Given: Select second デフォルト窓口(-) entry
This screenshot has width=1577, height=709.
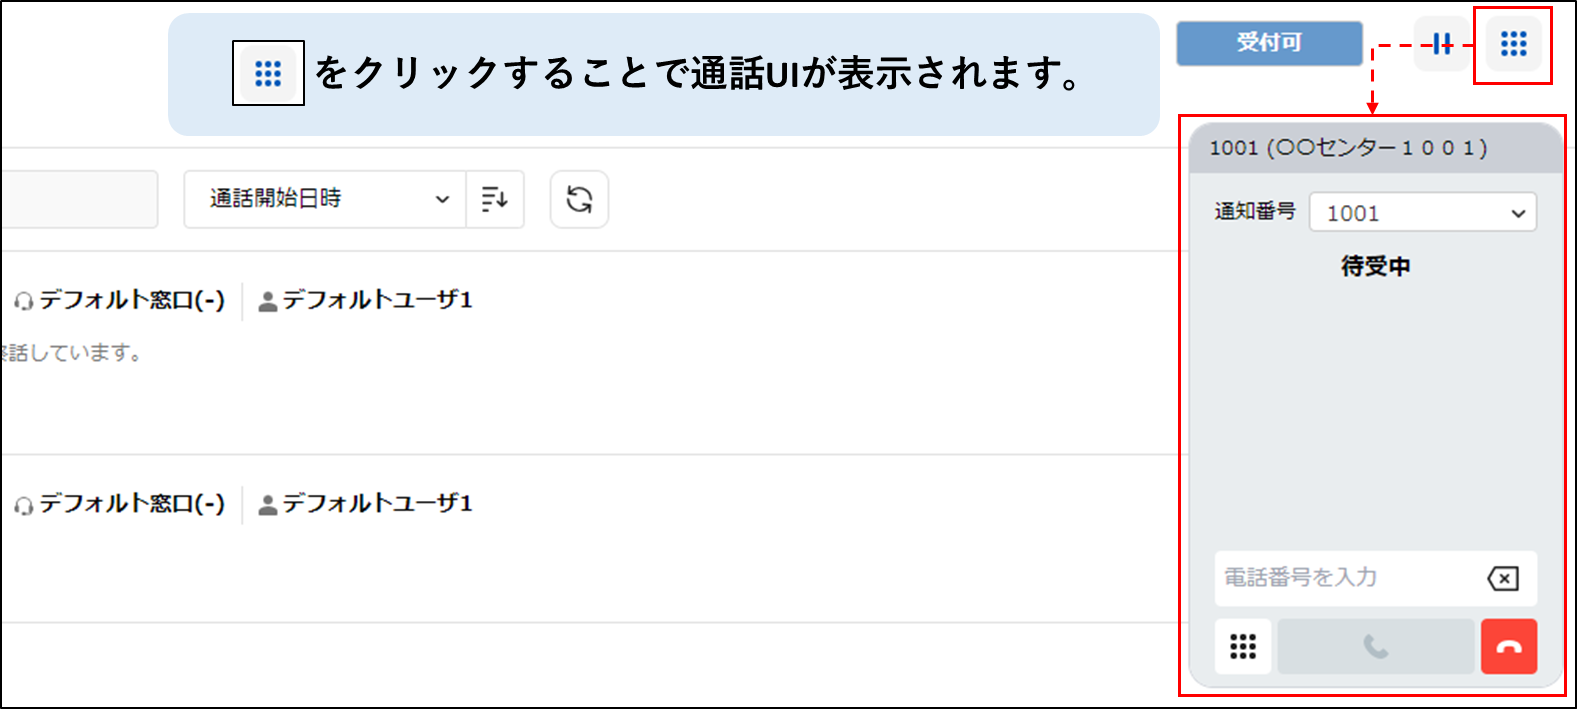Looking at the screenshot, I should click(120, 504).
